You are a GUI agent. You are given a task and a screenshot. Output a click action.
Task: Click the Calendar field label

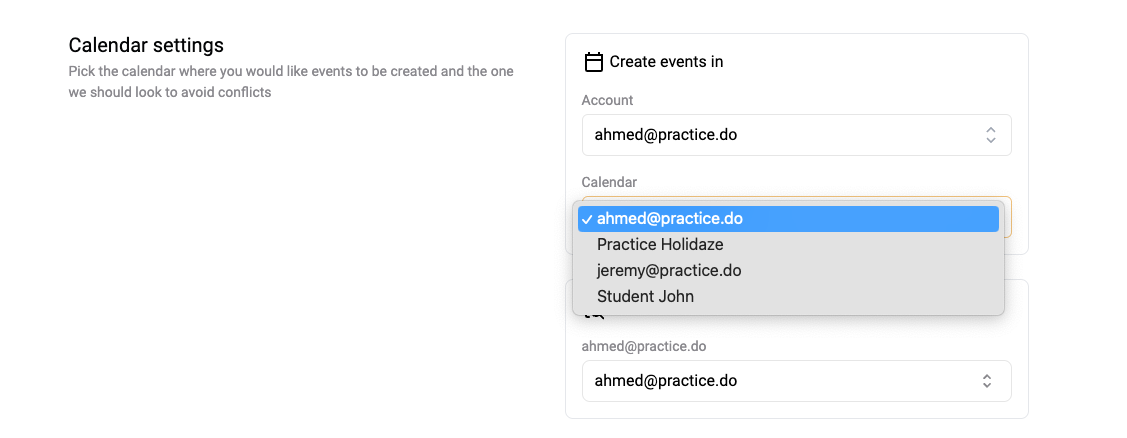point(610,182)
